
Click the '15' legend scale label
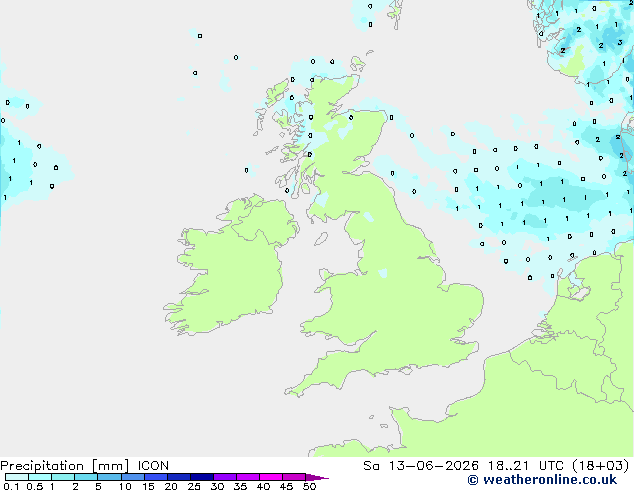point(148,486)
